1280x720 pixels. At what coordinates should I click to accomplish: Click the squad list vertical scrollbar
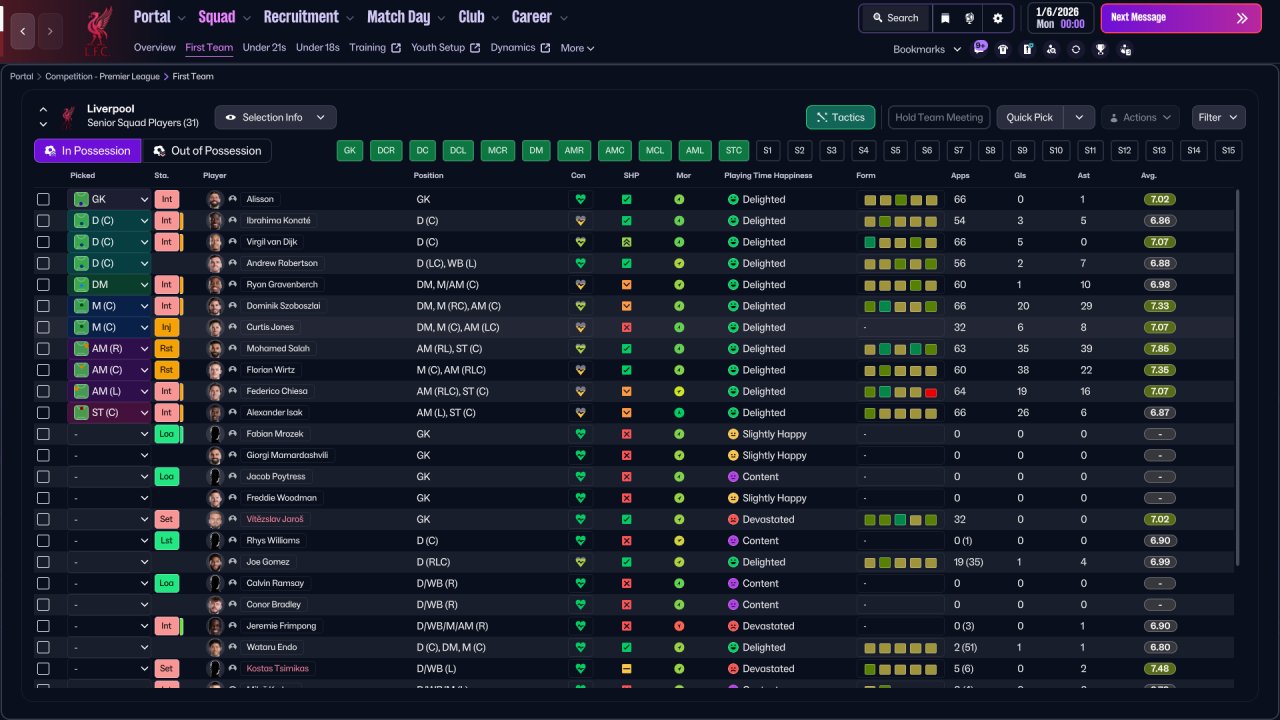[1239, 378]
